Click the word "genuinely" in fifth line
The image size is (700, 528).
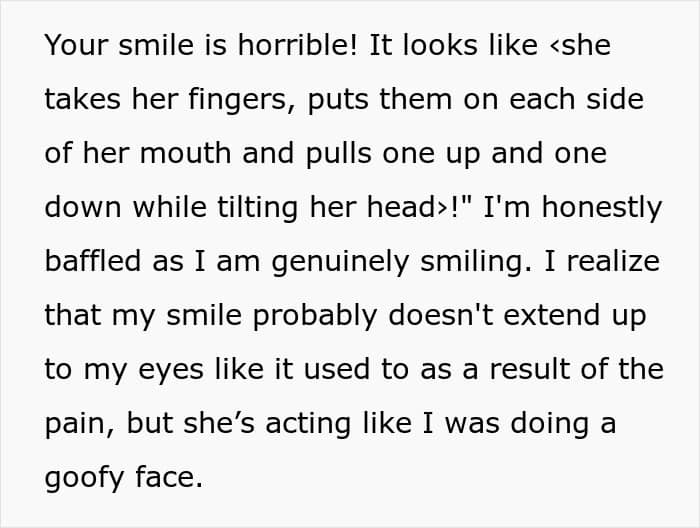tap(340, 263)
